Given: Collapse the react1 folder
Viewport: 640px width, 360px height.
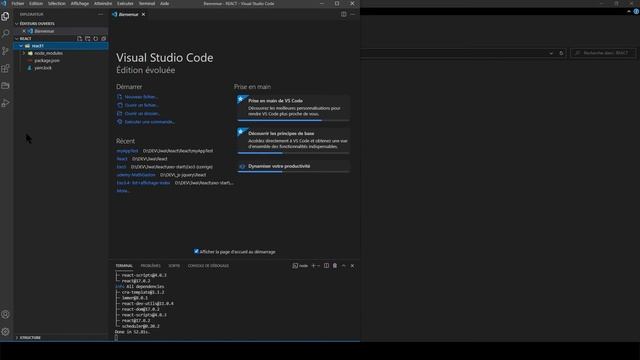Looking at the screenshot, I should coord(21,46).
